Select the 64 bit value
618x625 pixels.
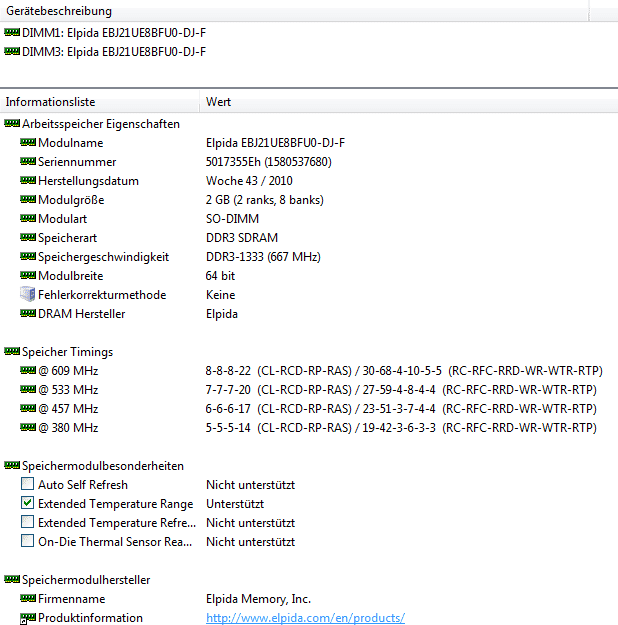(x=220, y=276)
